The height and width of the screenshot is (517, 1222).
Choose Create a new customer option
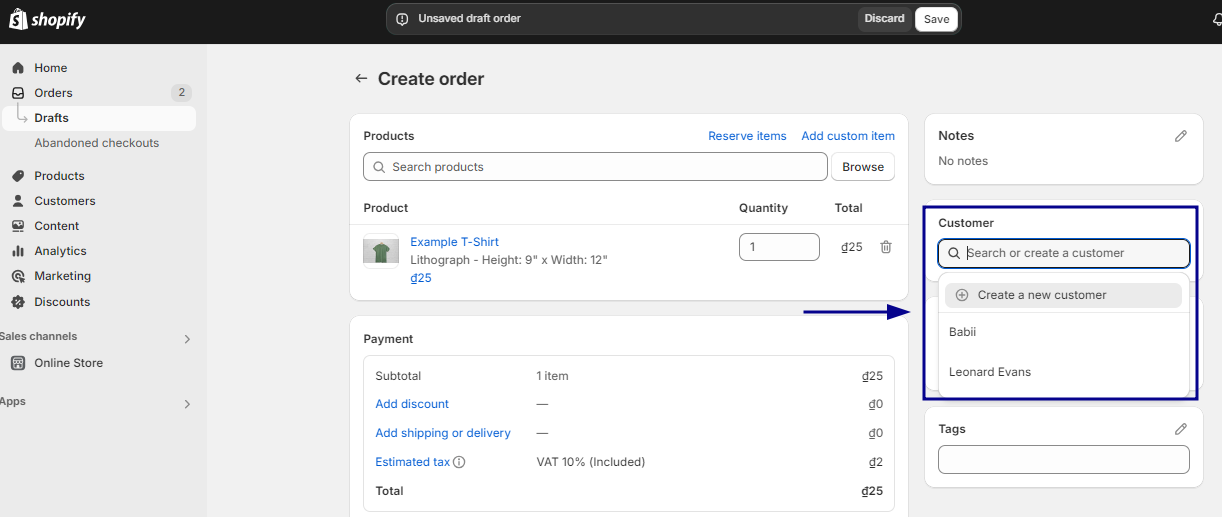pyautogui.click(x=1063, y=295)
